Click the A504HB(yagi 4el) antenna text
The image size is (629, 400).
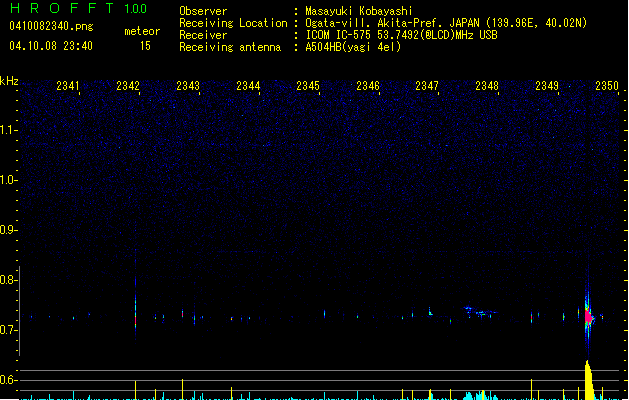[x=353, y=47]
